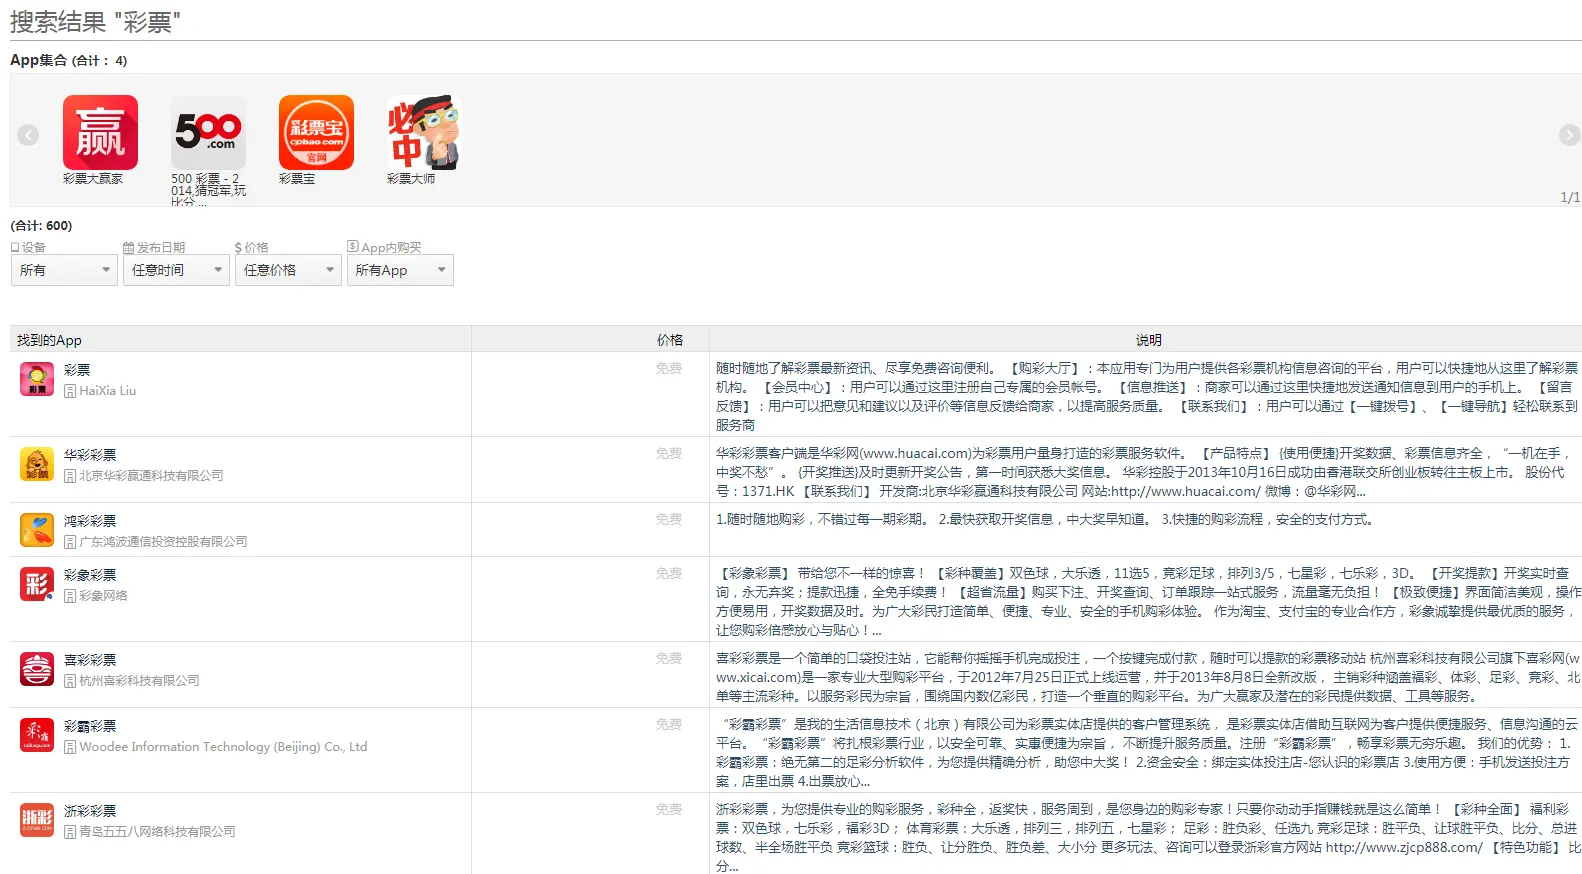Screen dimensions: 1582x874
Task: Click the 彩象彩票 app icon
Action: [x=37, y=584]
